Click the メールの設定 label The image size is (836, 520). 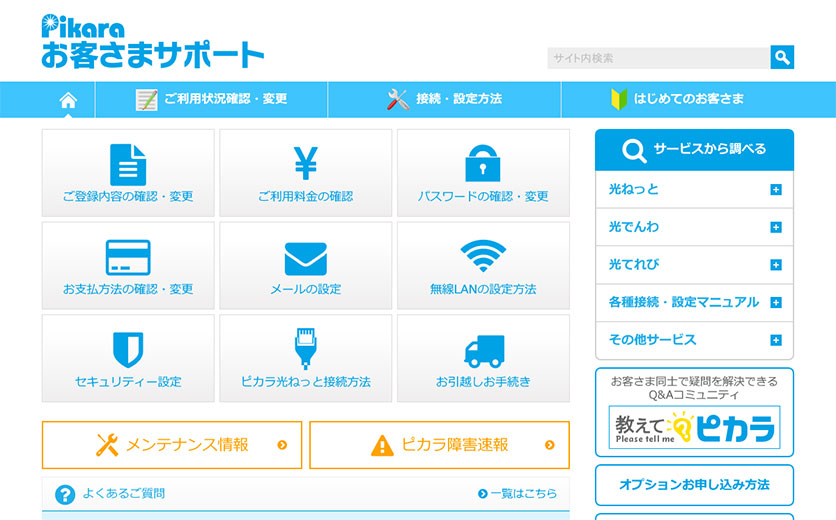click(306, 289)
